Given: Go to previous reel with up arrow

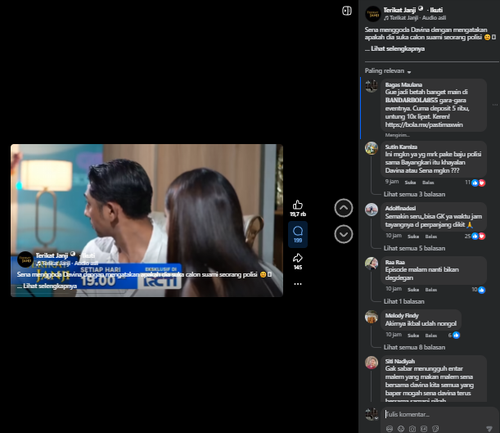Looking at the screenshot, I should coord(343,208).
